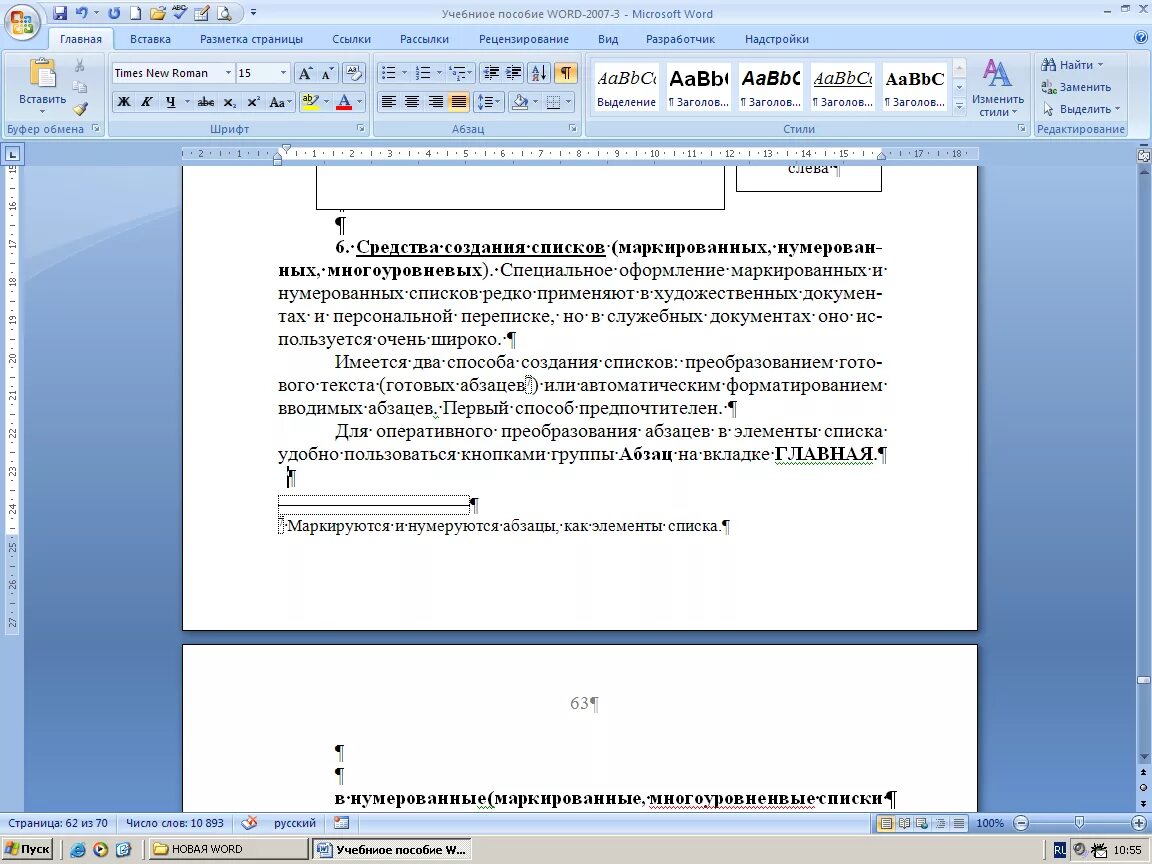Switch to Разметка страницы tab

[x=251, y=39]
